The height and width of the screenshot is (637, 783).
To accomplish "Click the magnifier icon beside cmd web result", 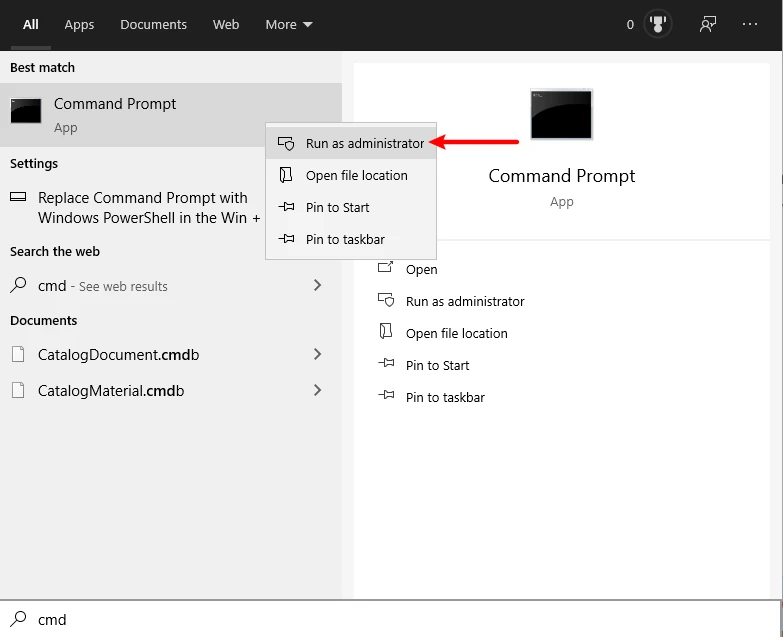I will [18, 285].
